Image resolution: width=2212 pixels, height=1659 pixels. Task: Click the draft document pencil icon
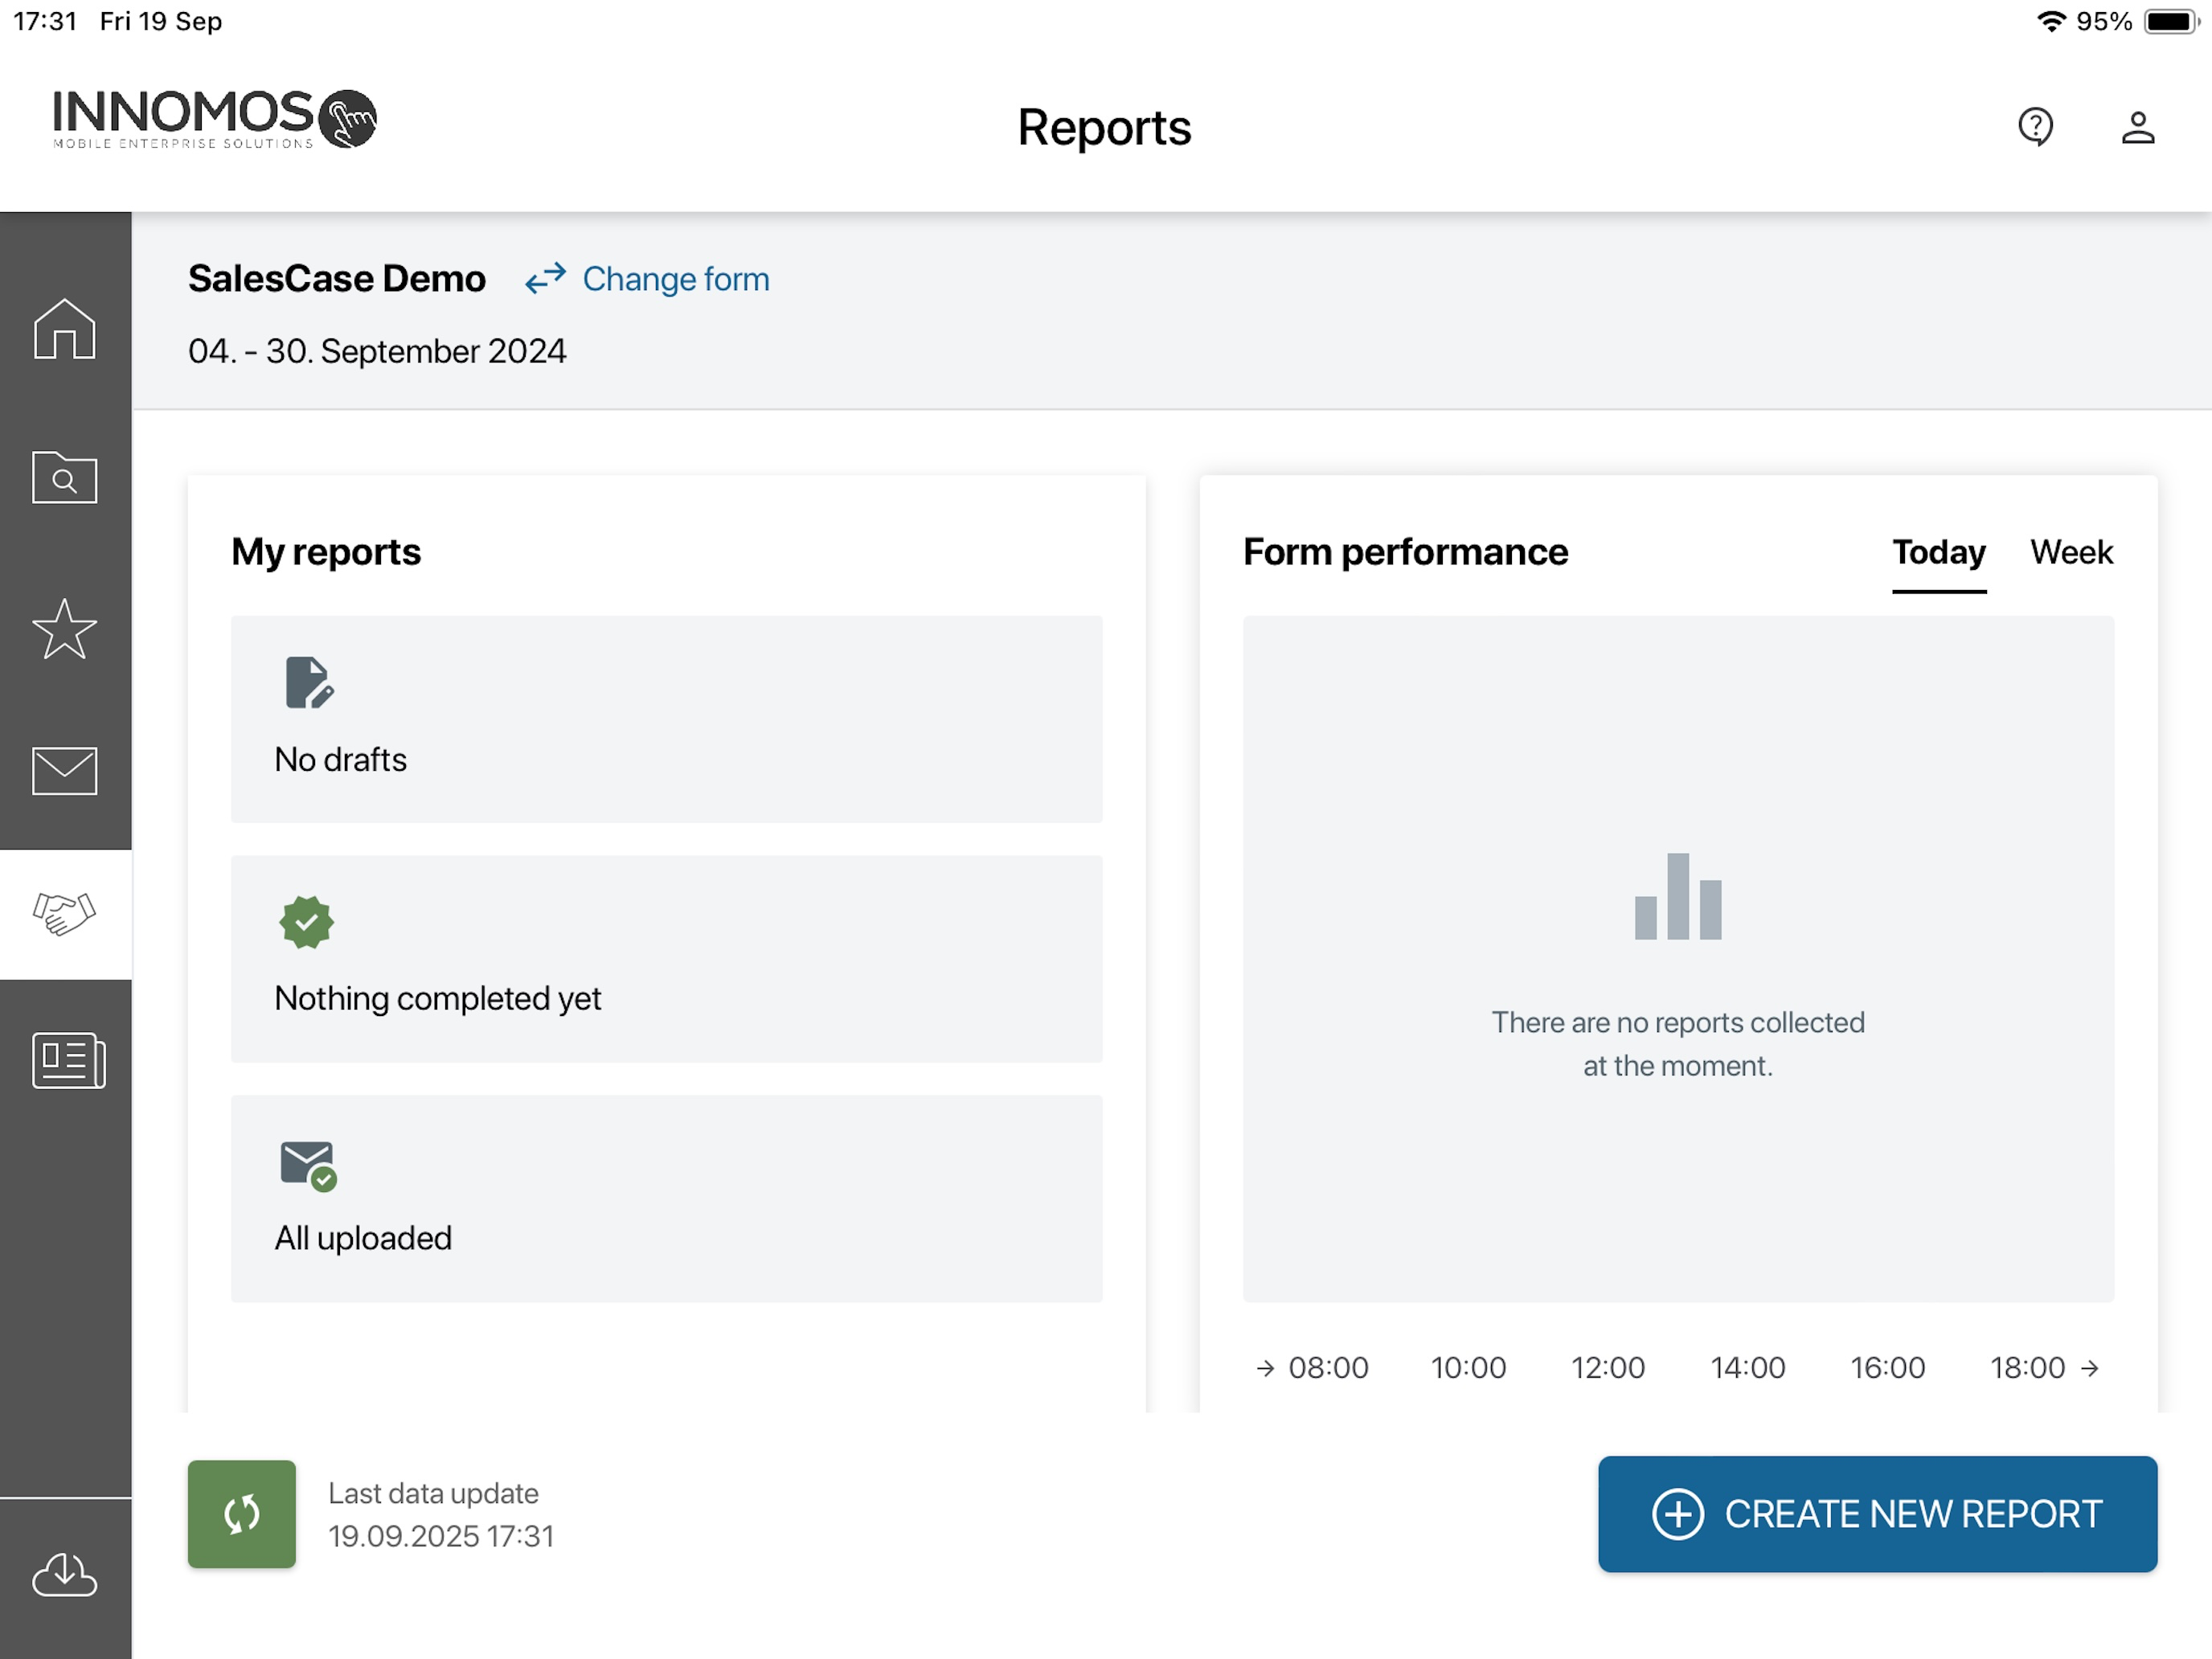tap(309, 683)
